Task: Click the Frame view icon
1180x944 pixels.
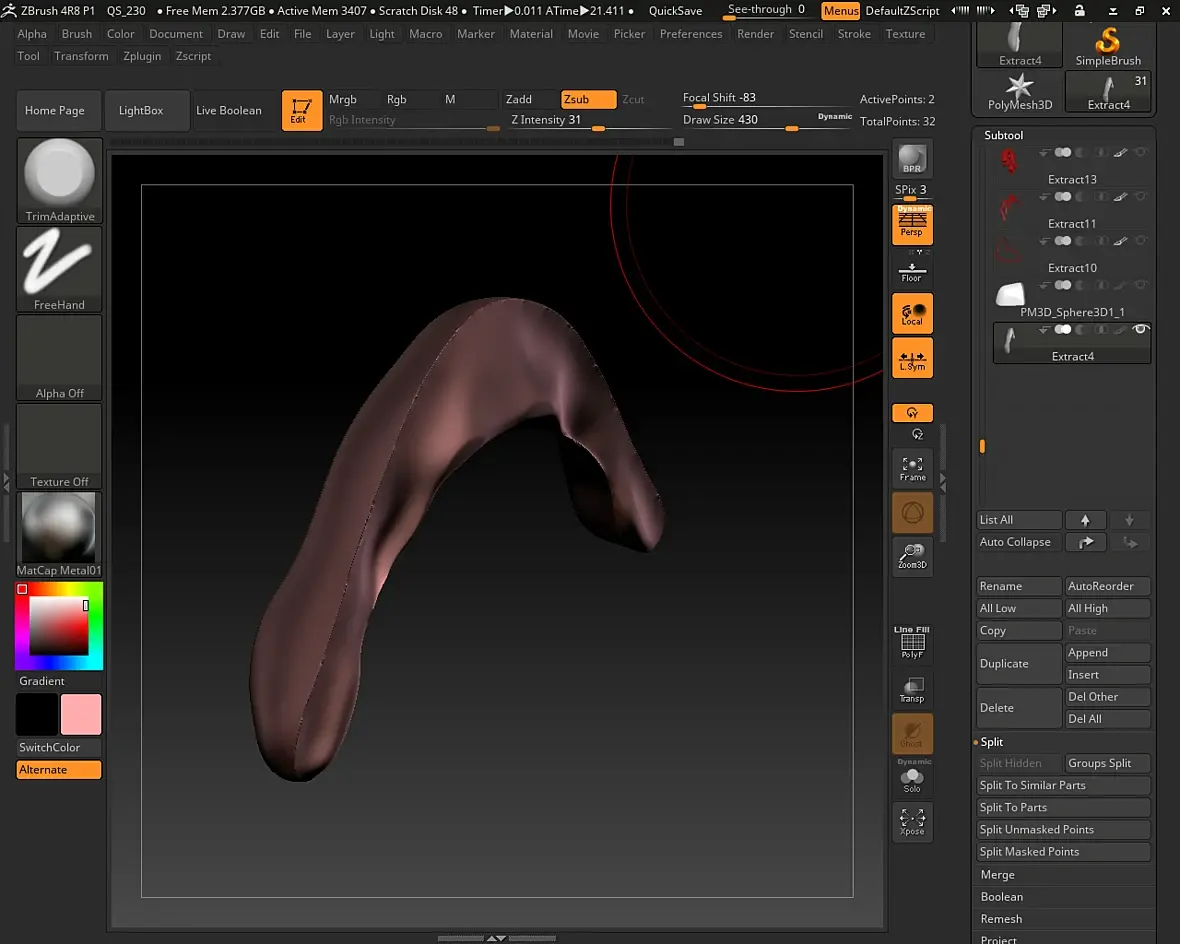Action: coord(912,468)
